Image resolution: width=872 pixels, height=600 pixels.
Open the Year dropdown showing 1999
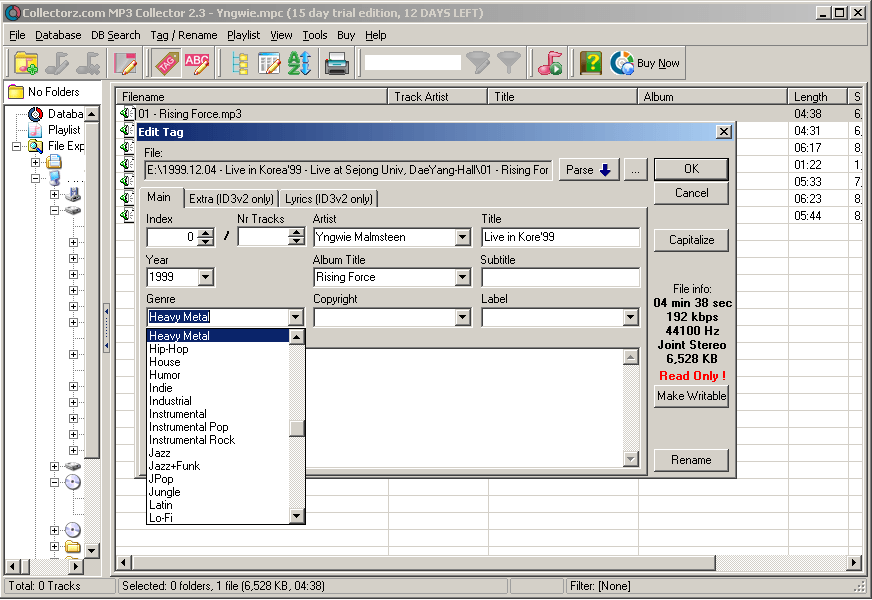205,278
